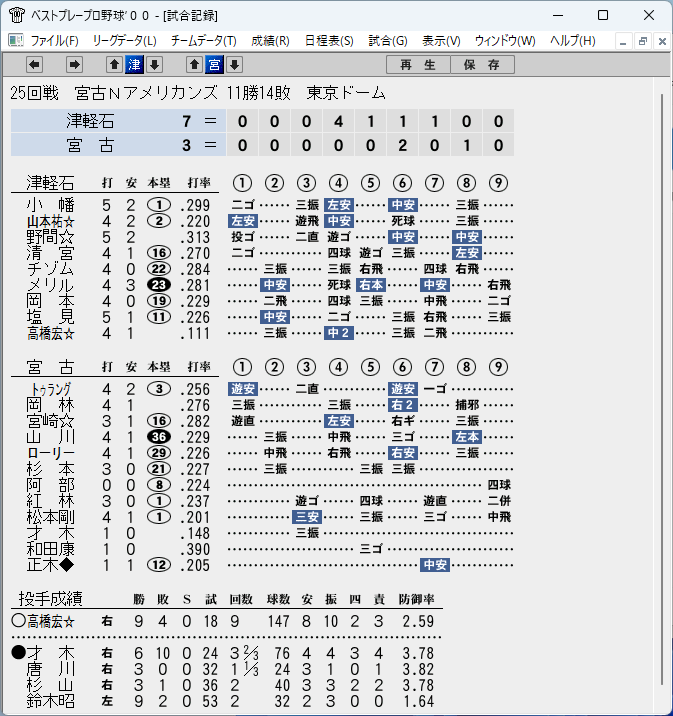Viewport: 673px width, 716px height.
Task: Open the チームデータ(T) menu
Action: tap(204, 41)
